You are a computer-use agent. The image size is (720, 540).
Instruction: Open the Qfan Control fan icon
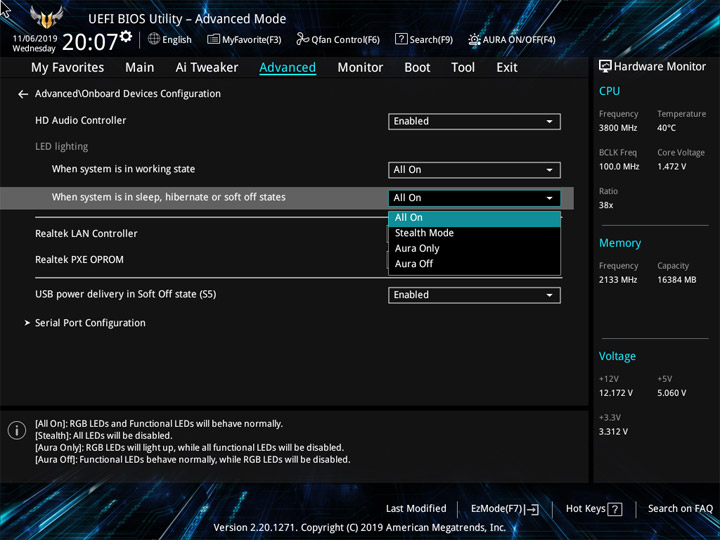coord(303,39)
